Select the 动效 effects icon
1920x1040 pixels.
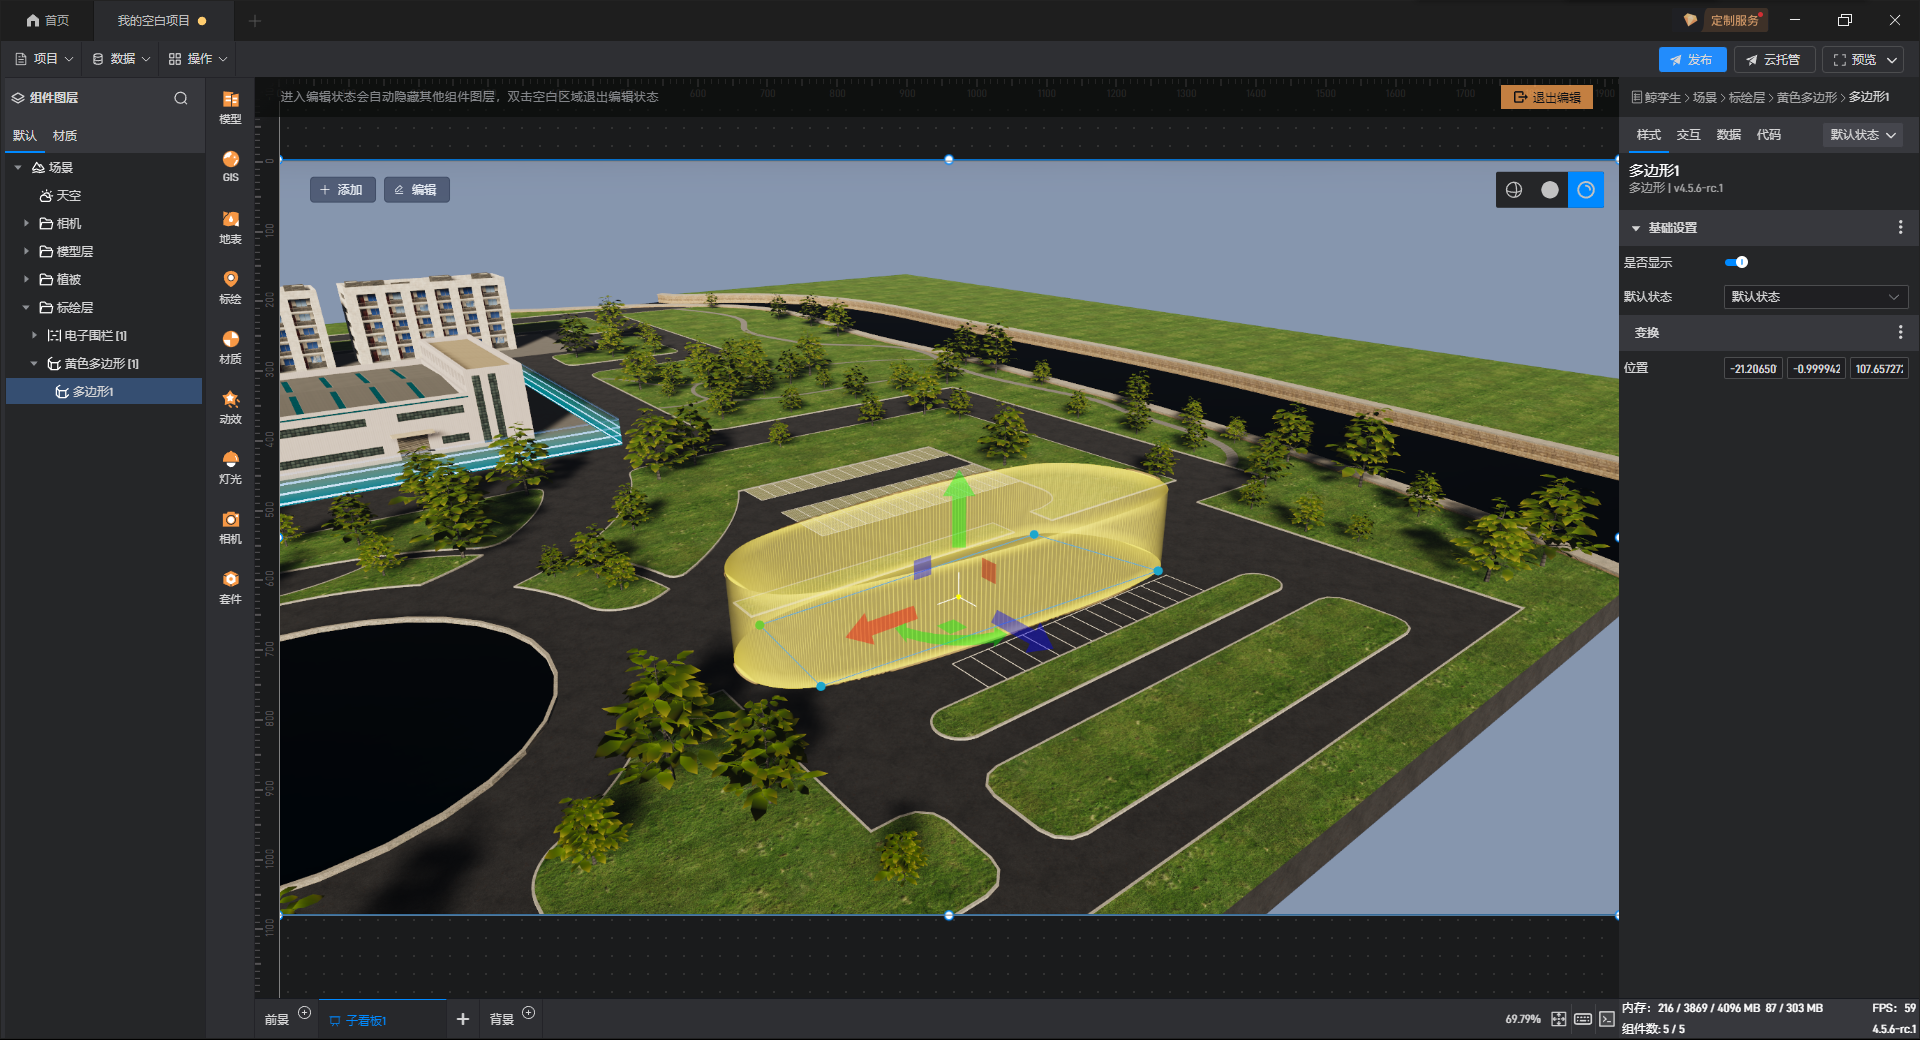230,406
